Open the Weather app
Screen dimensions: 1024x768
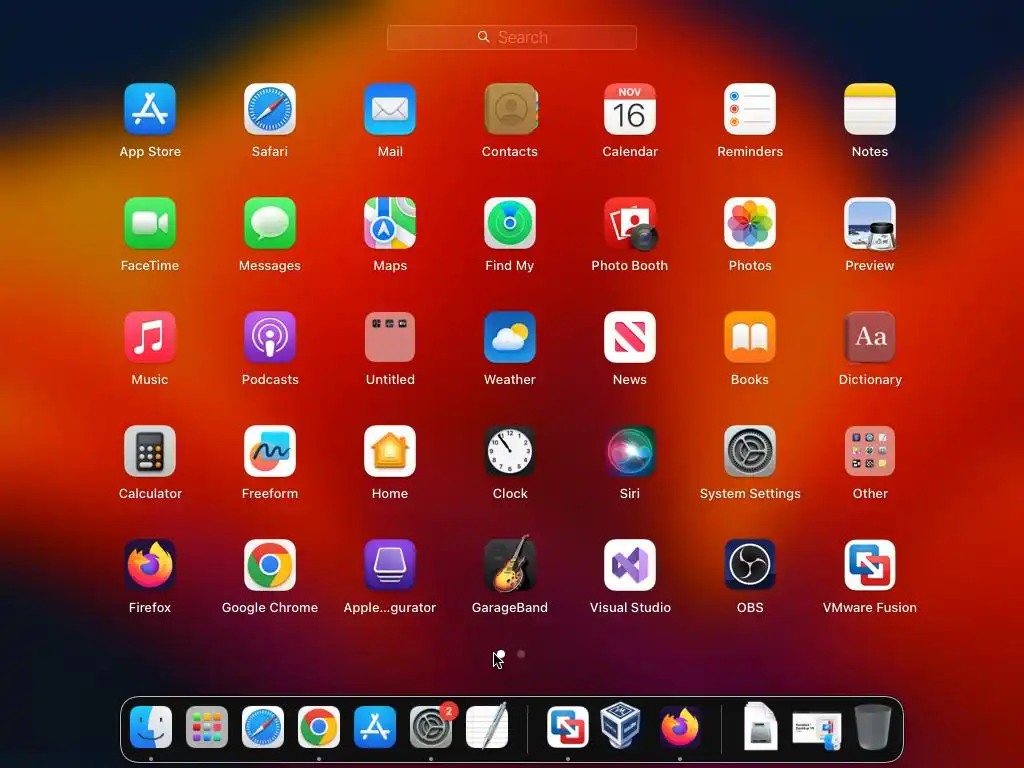[510, 337]
